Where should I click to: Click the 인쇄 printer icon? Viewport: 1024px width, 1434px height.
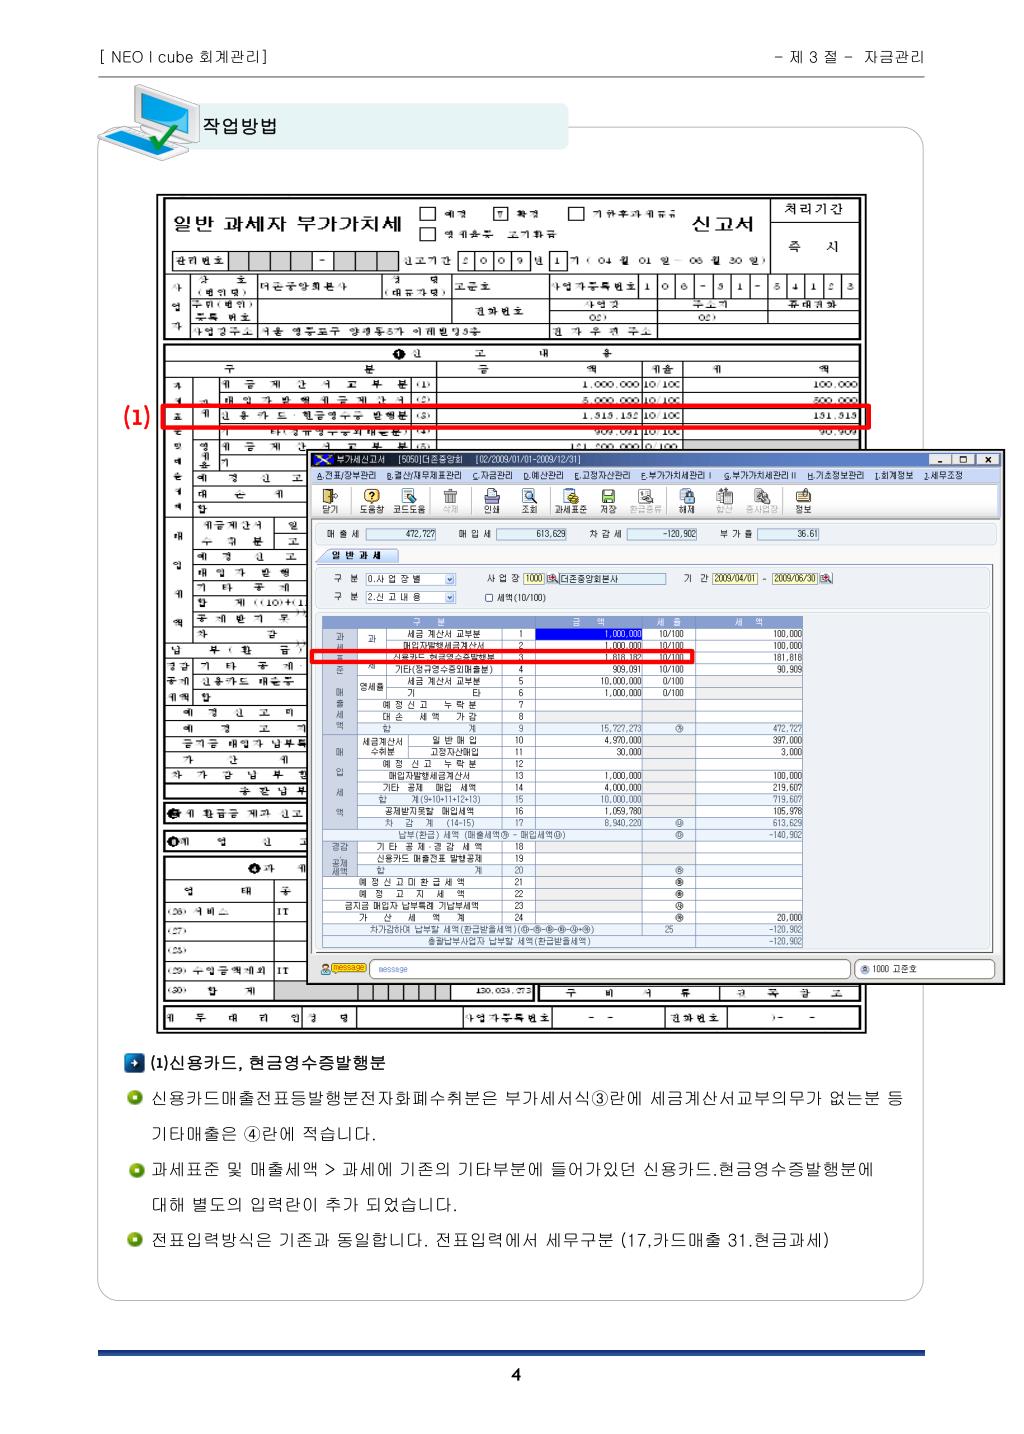(491, 500)
